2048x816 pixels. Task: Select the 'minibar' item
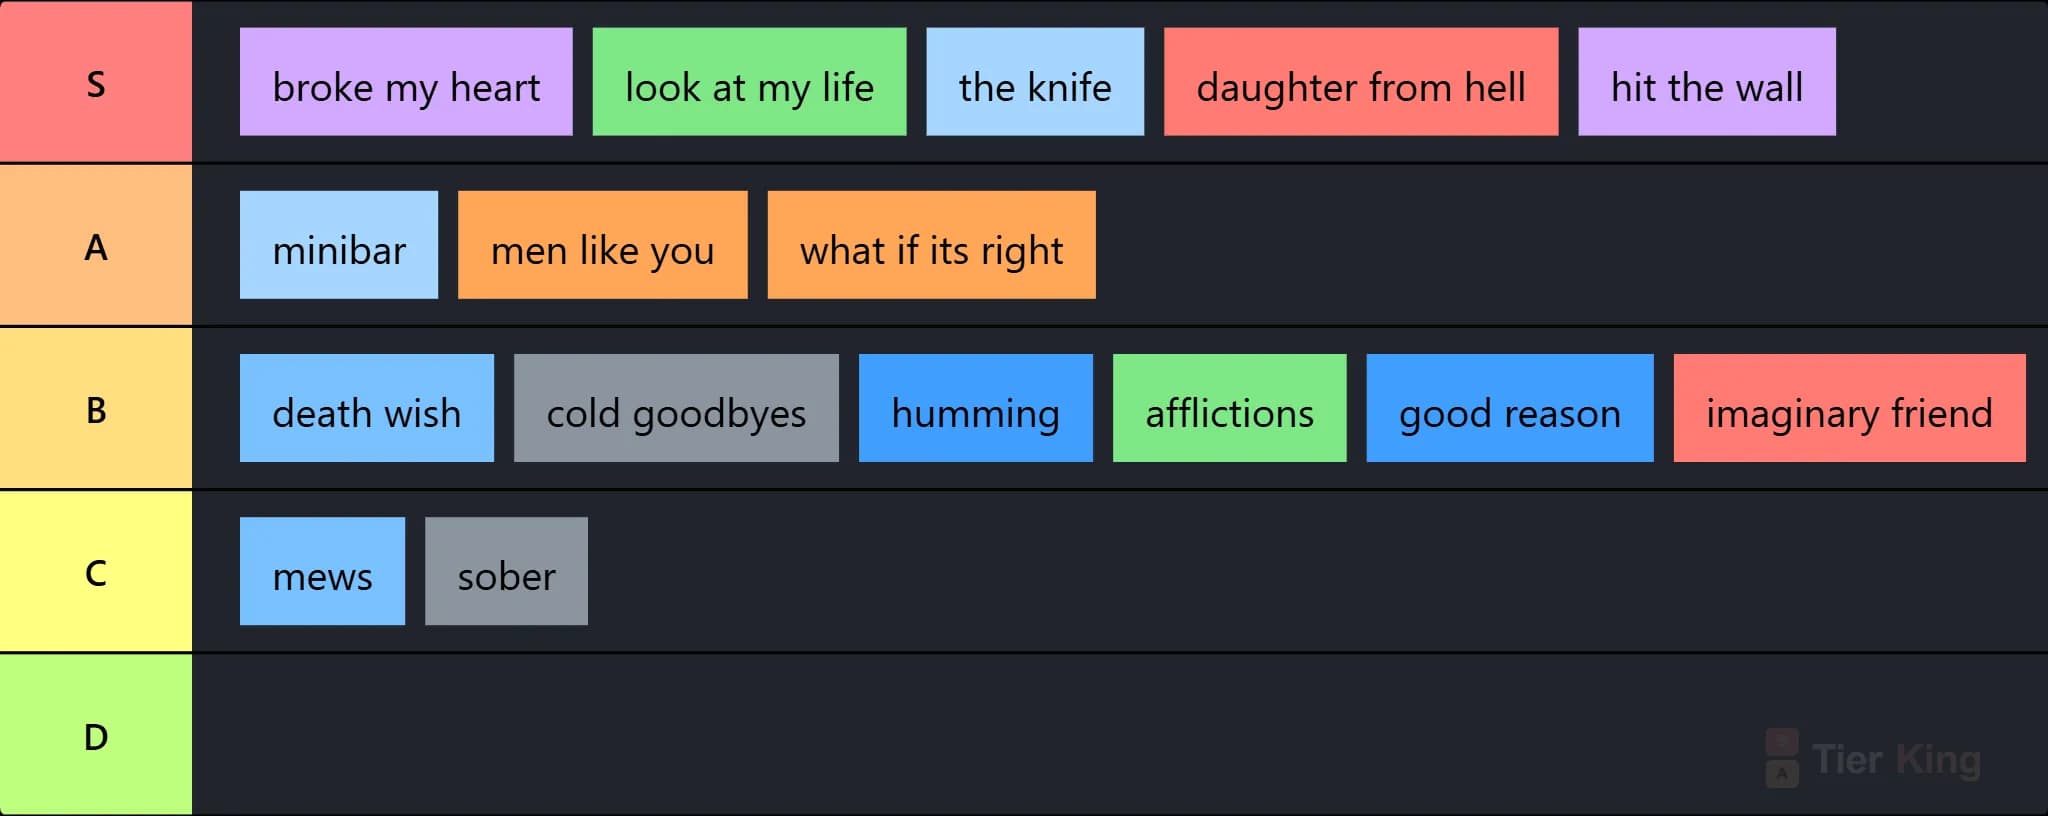coord(339,245)
